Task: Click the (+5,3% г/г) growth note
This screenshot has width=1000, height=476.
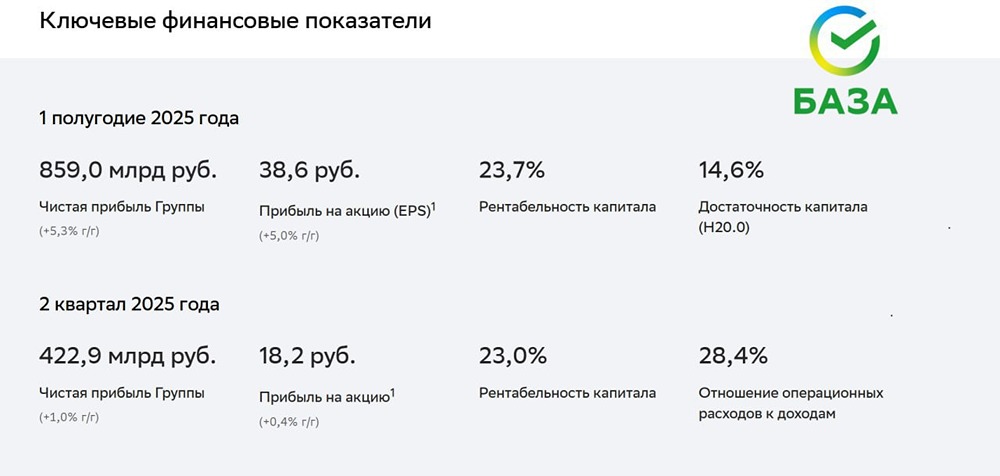Action: [x=70, y=231]
